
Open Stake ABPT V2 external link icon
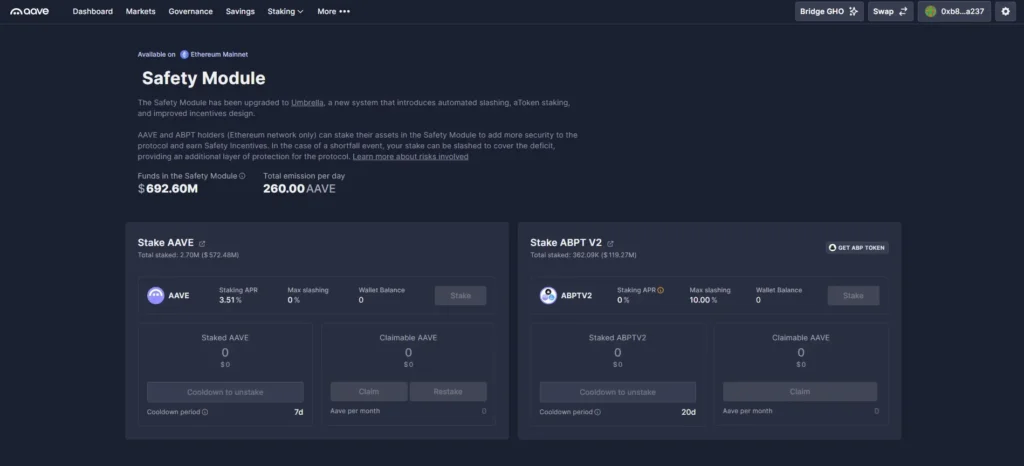610,243
